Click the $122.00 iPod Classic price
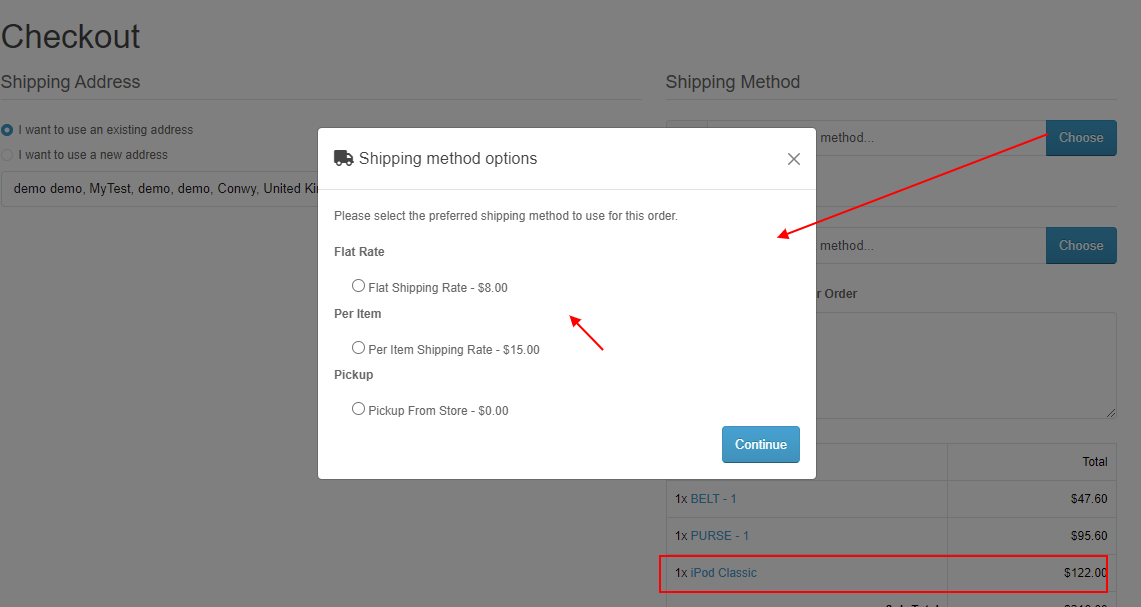 pyautogui.click(x=1085, y=573)
